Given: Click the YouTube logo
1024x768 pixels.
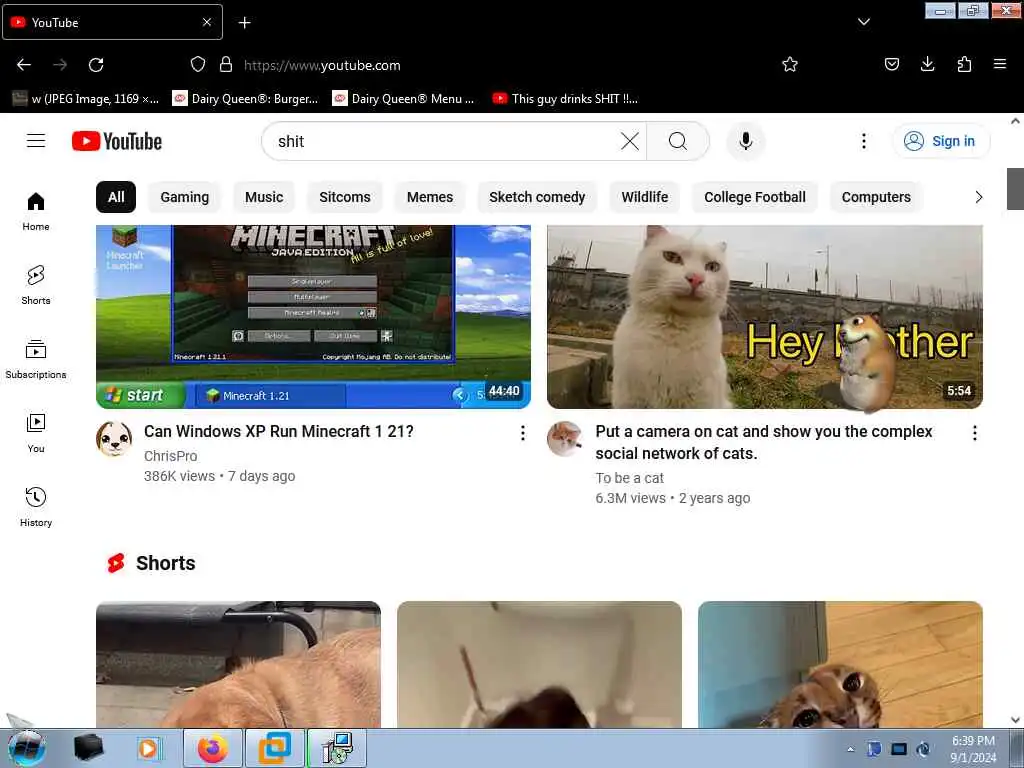Looking at the screenshot, I should pyautogui.click(x=117, y=141).
